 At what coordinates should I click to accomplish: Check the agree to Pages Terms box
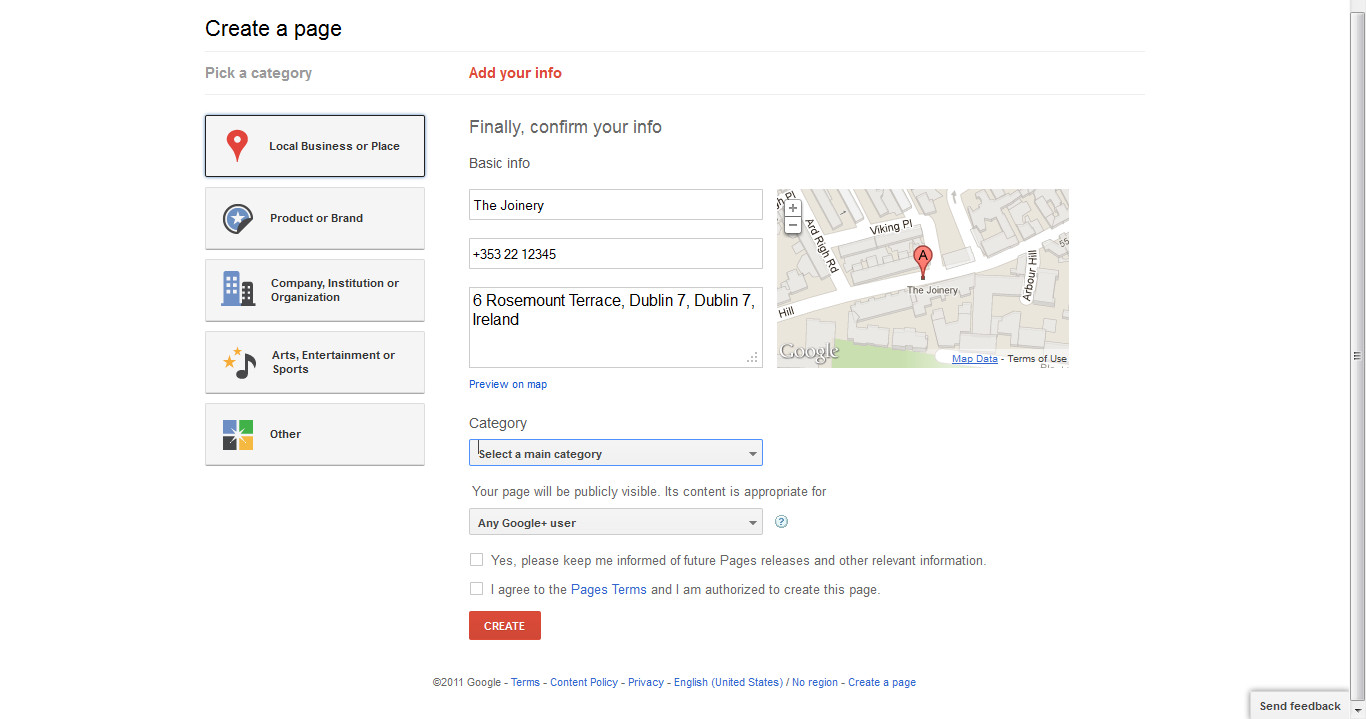click(x=477, y=589)
